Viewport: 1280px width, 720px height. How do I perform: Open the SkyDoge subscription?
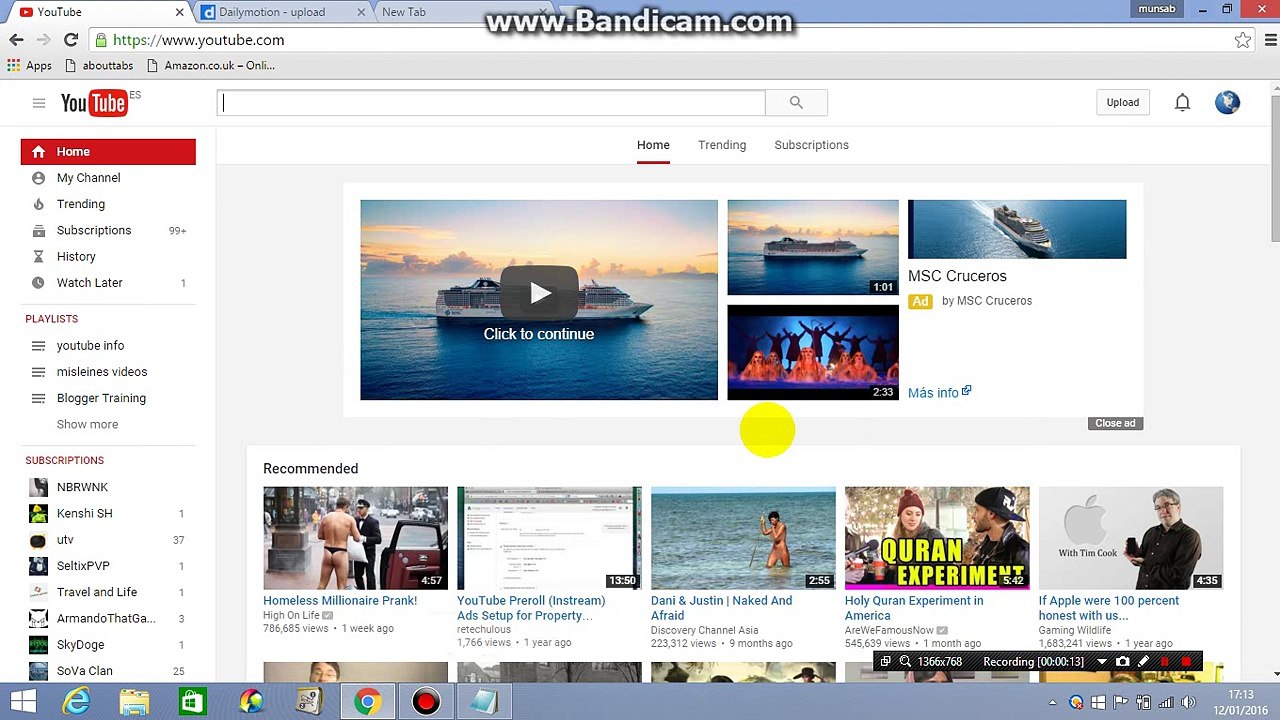108,645
